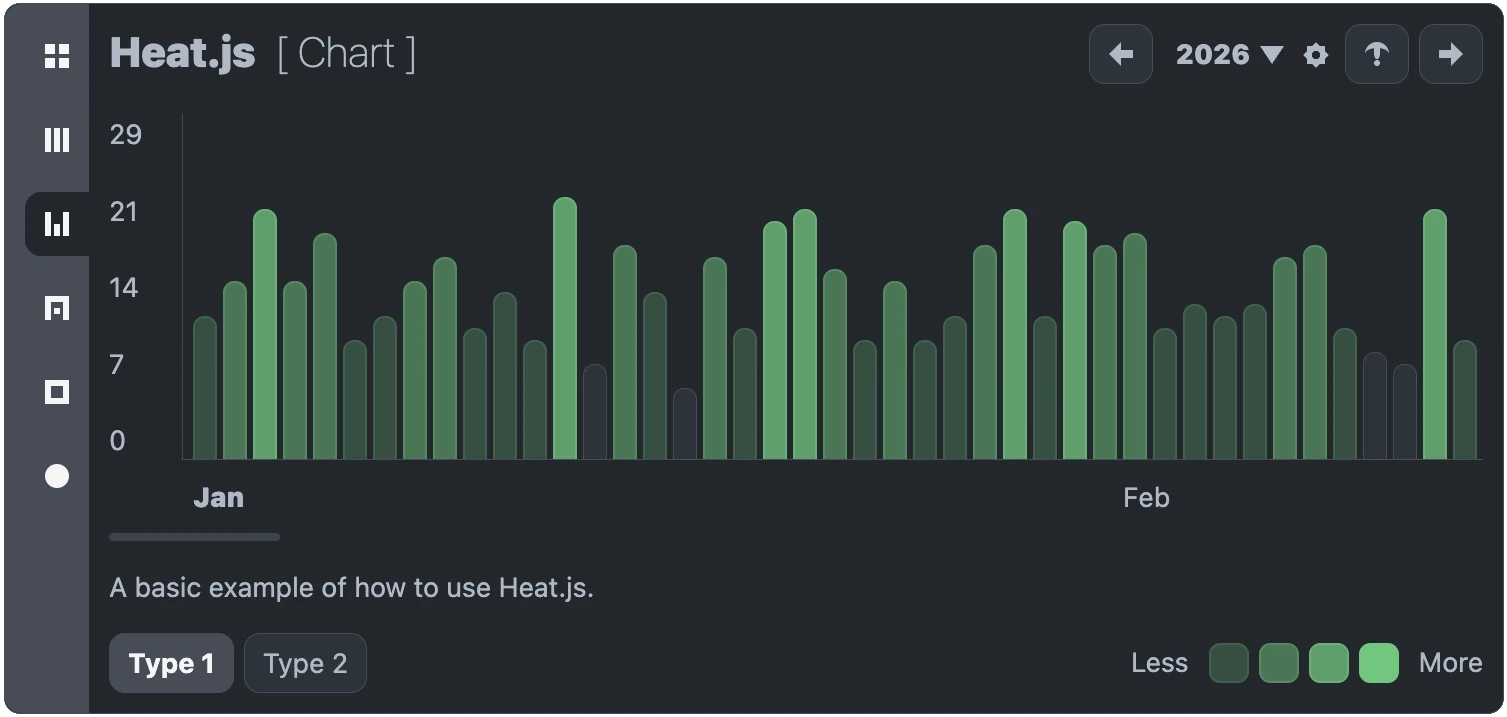
Task: Go to previous year arrow
Action: coord(1121,54)
